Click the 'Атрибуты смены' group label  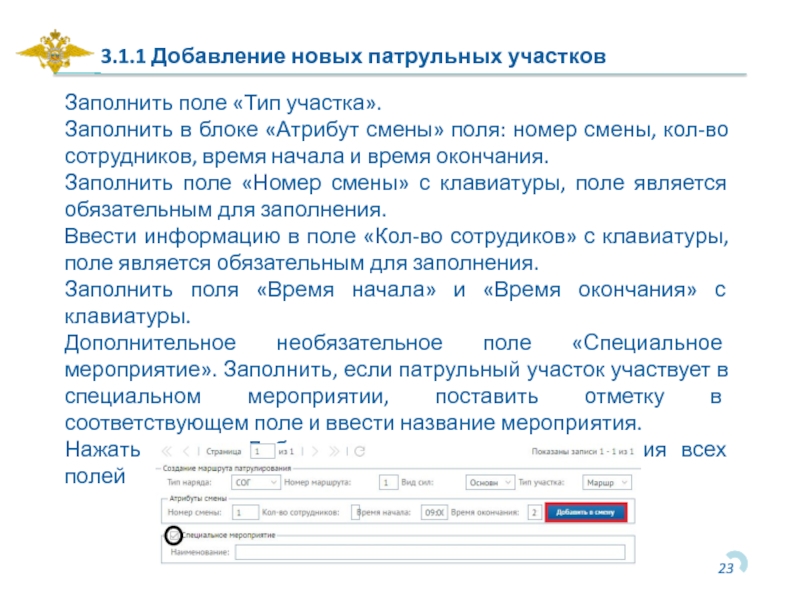coord(198,498)
